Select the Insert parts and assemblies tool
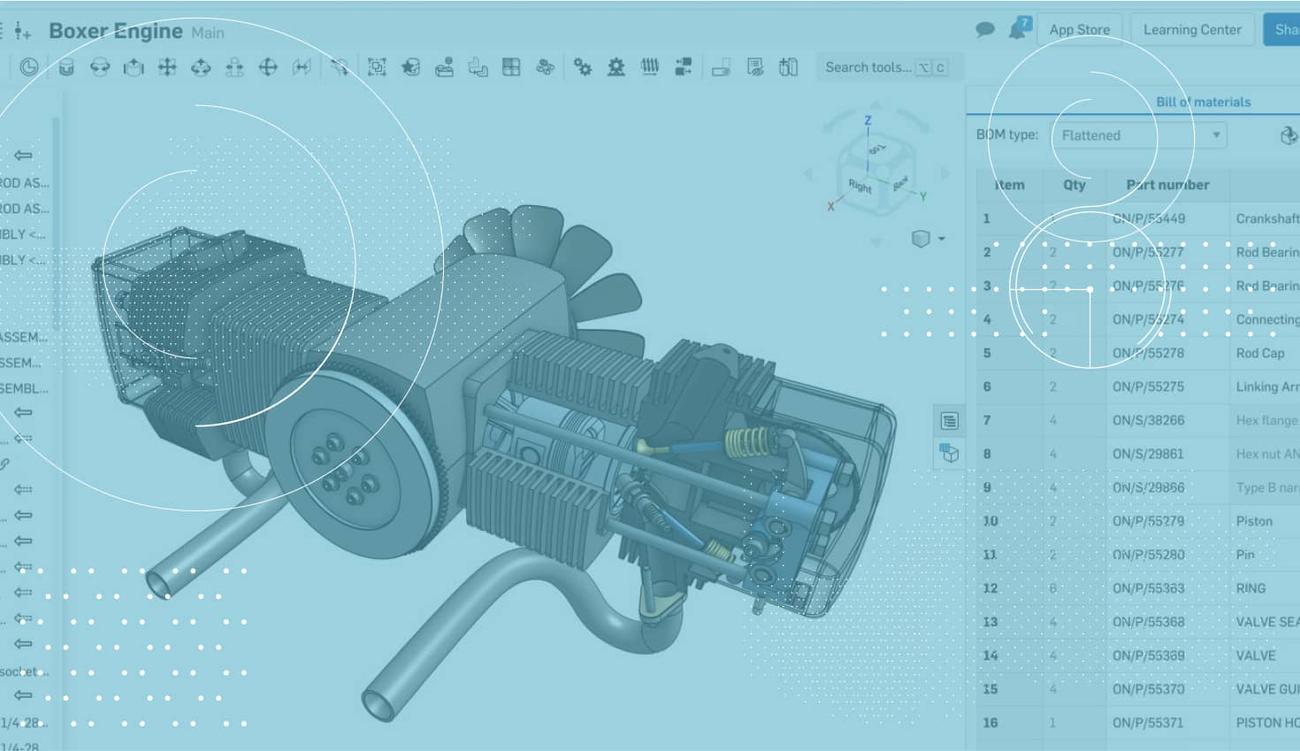 click(x=66, y=67)
